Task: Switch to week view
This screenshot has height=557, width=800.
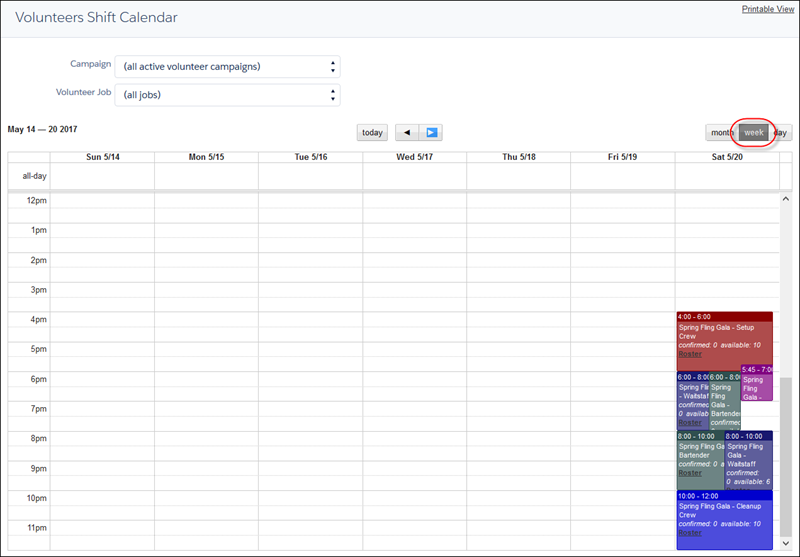Action: pyautogui.click(x=753, y=133)
